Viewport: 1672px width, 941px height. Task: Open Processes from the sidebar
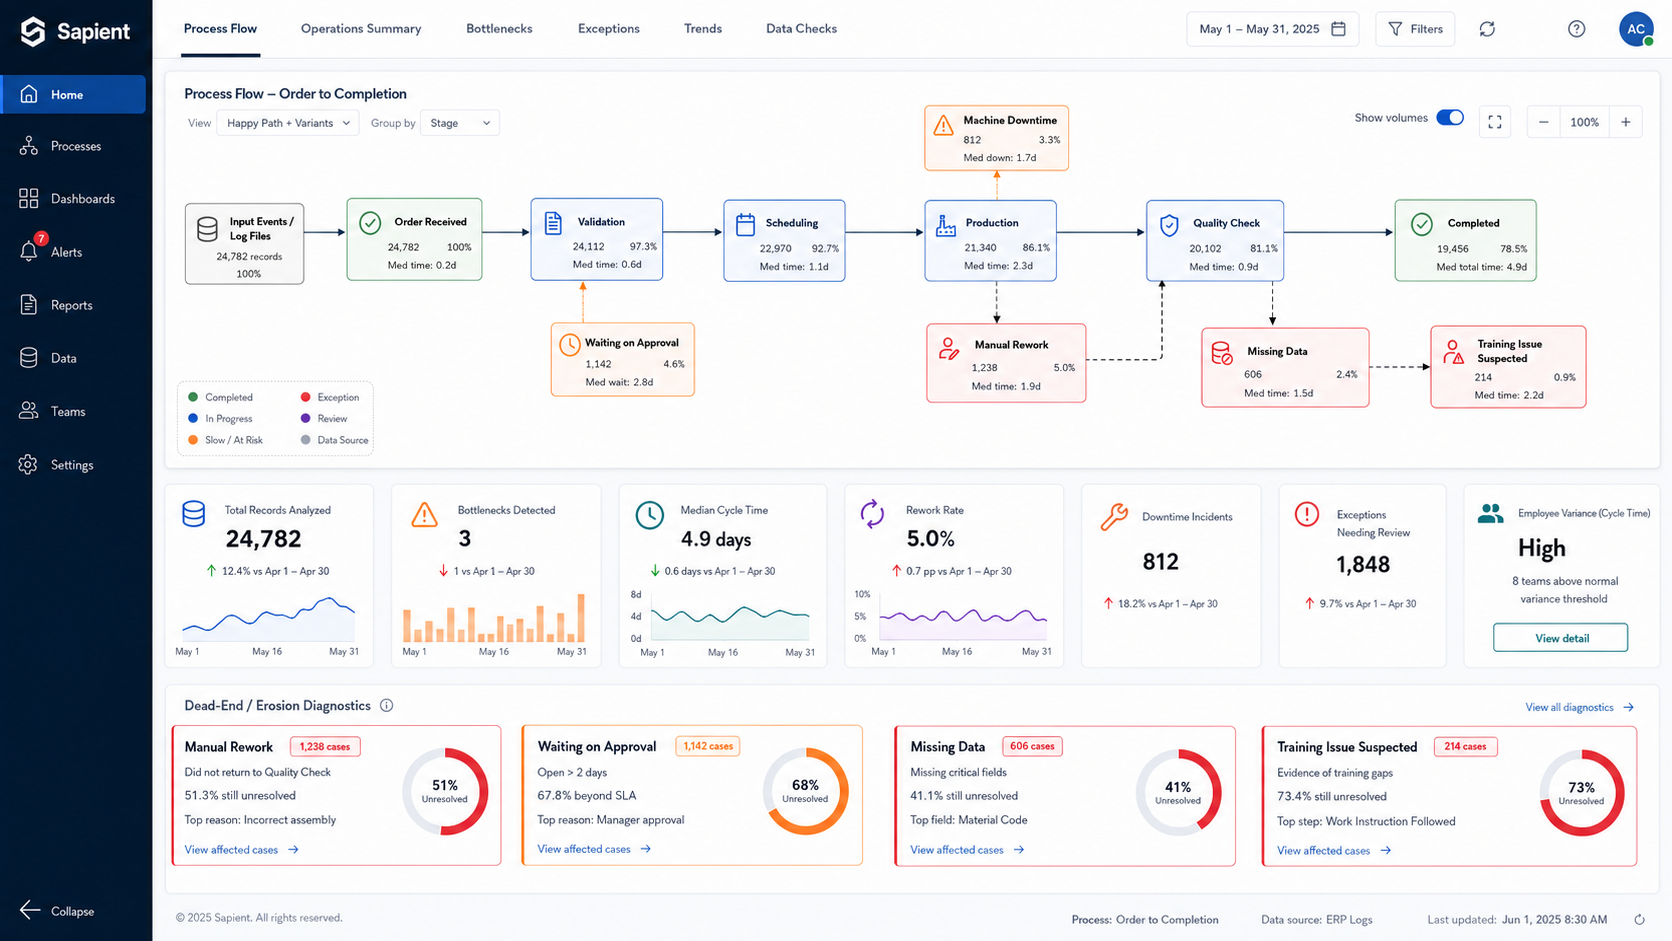click(73, 146)
